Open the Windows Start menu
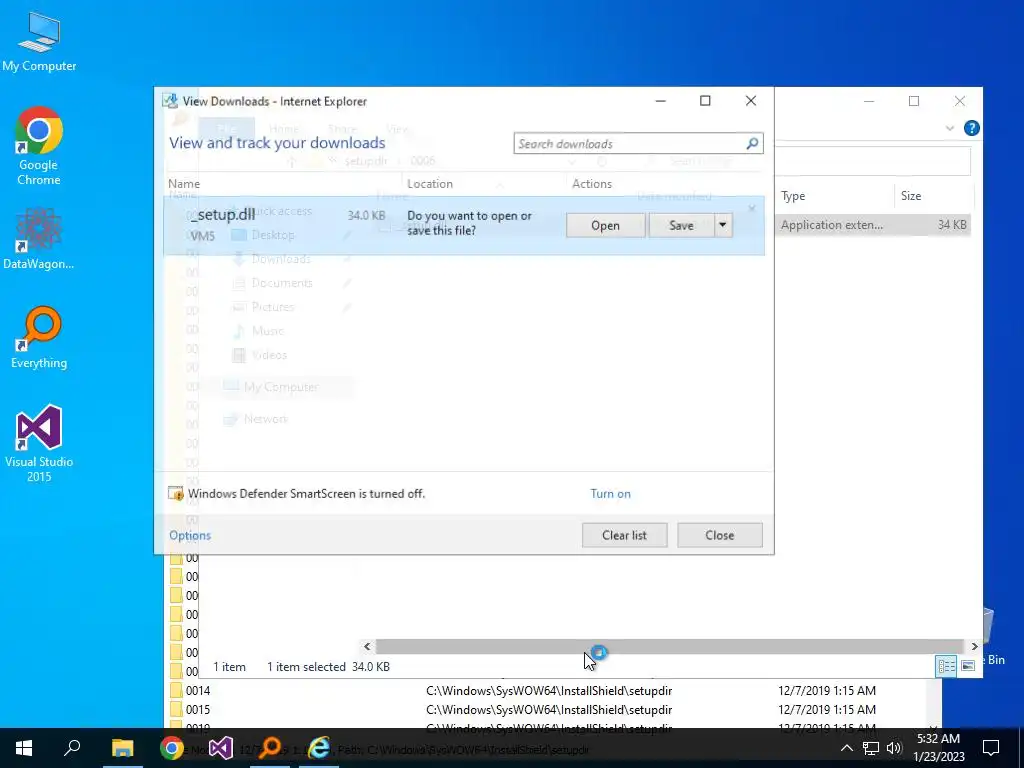The image size is (1024, 768). 24,748
